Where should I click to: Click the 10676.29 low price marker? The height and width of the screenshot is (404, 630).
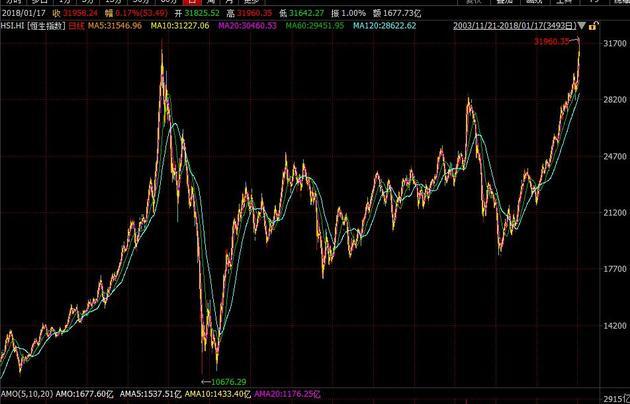[228, 381]
